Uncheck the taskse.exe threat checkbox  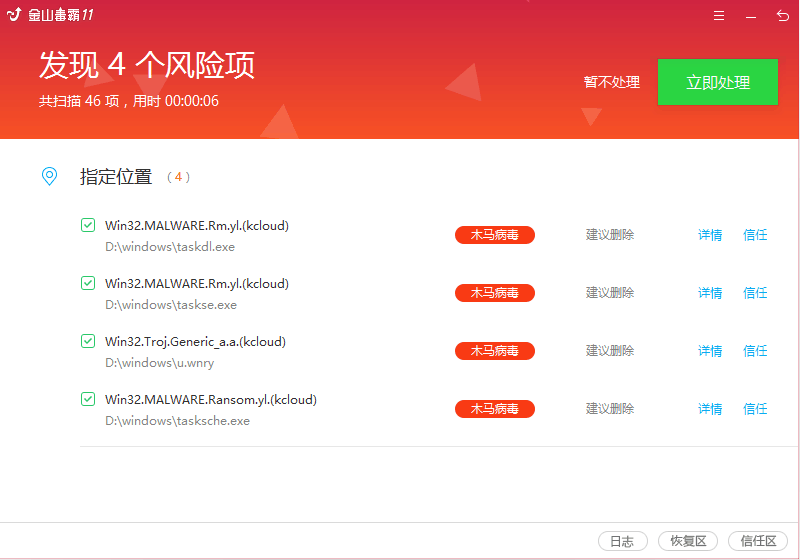pos(88,283)
